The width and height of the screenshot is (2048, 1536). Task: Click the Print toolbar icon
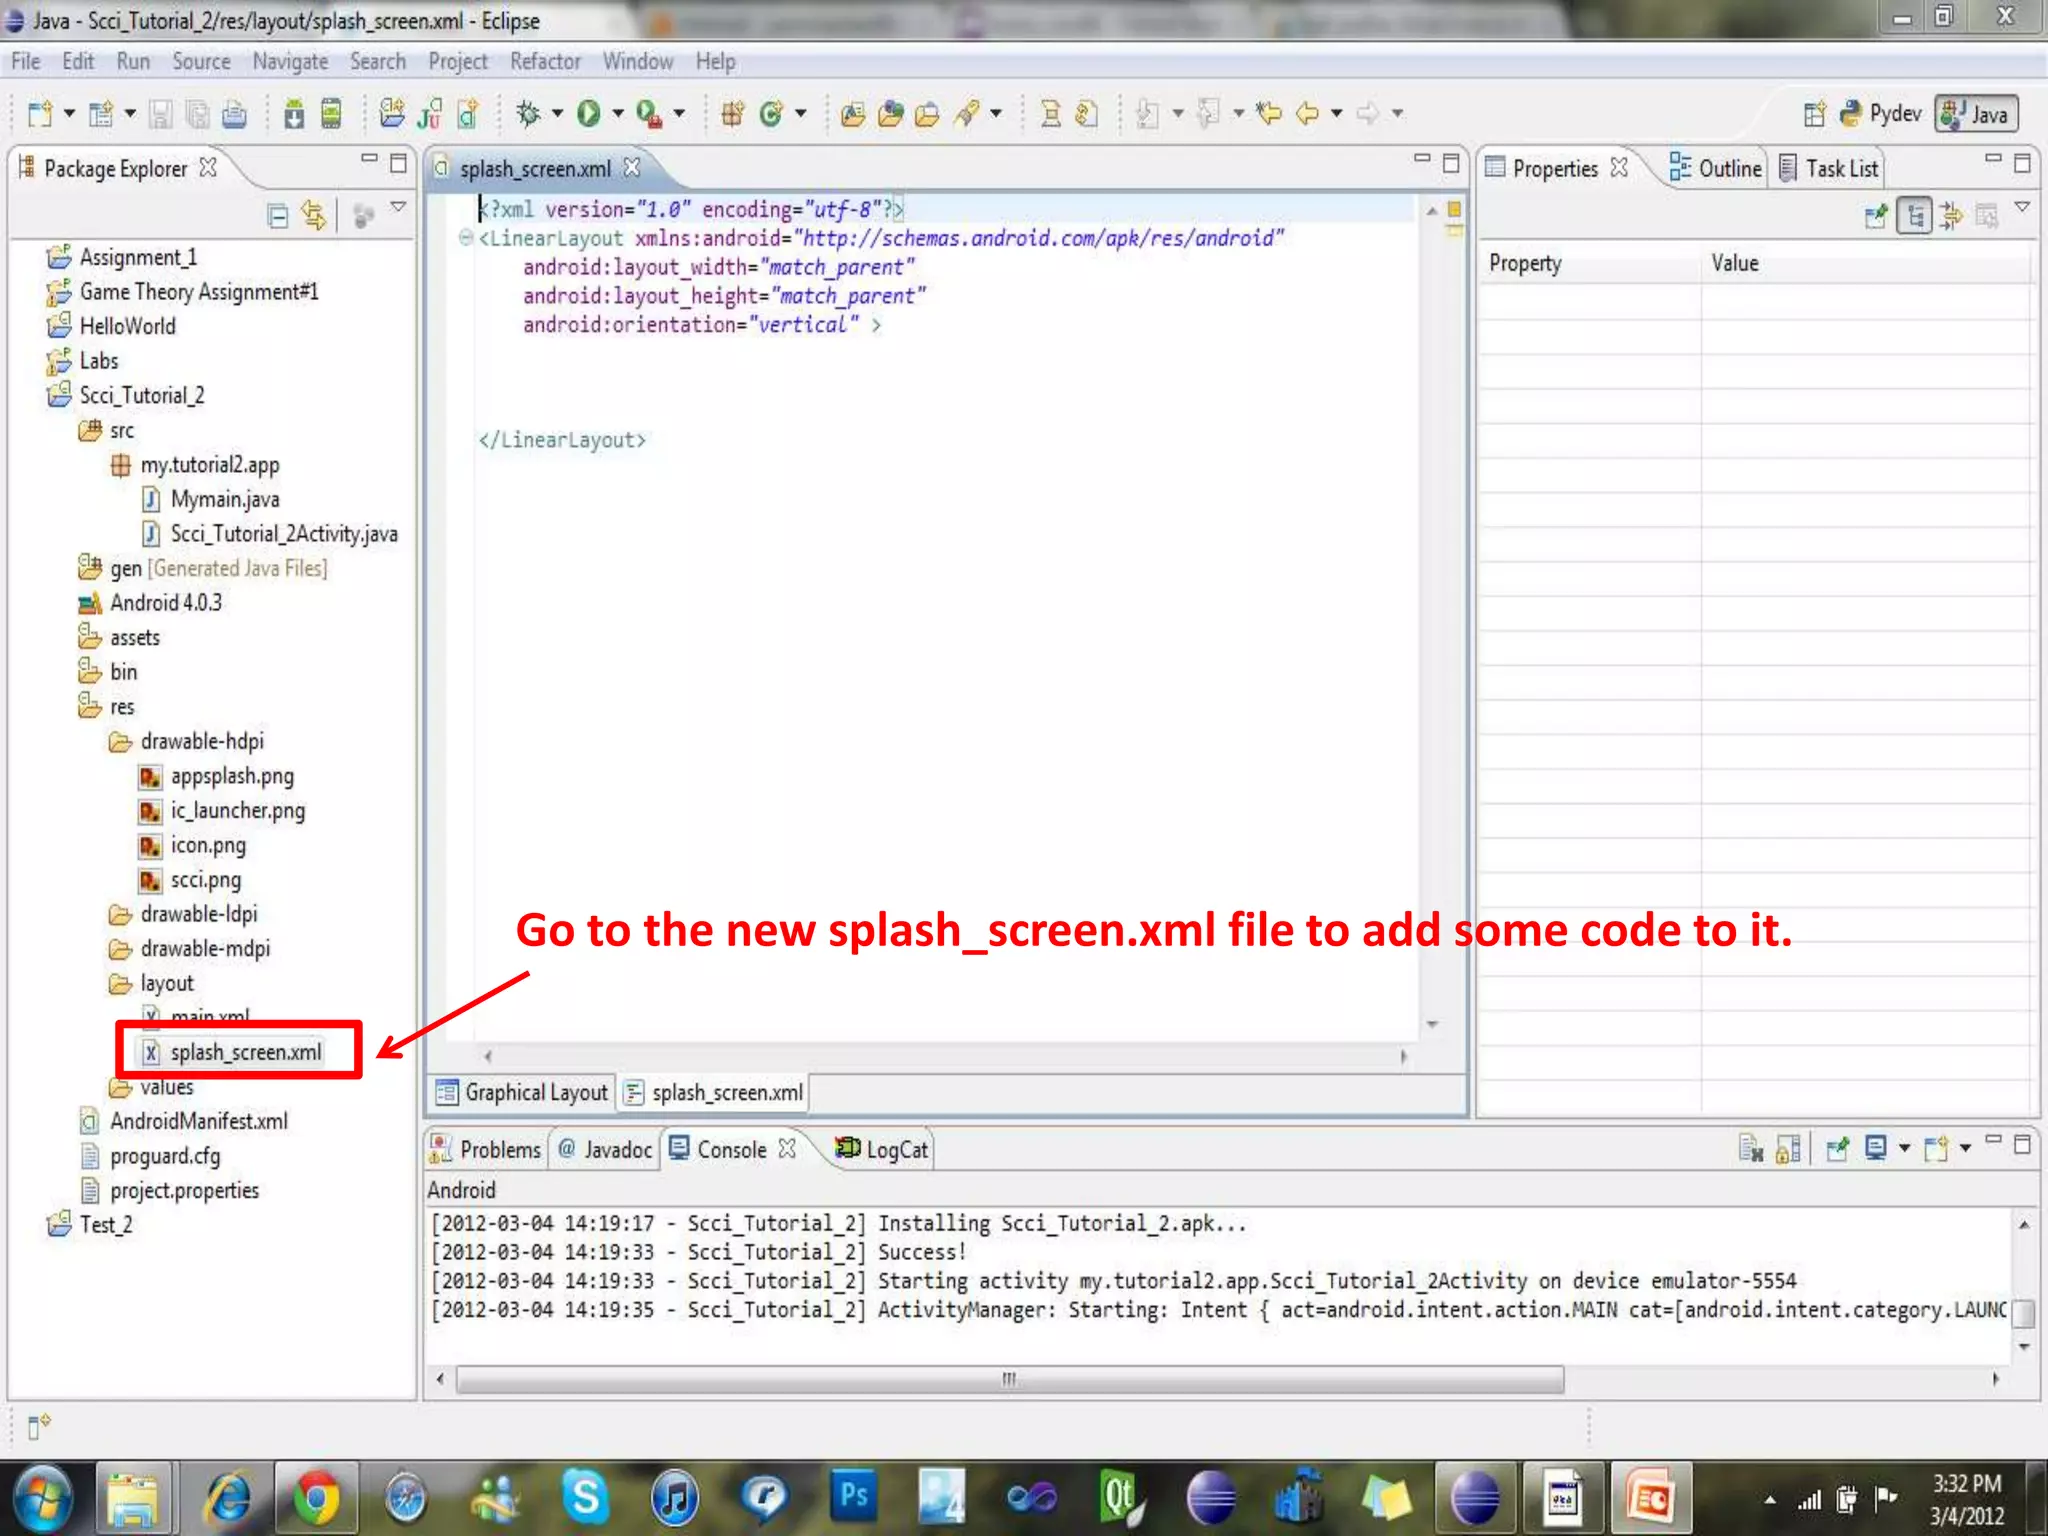234,114
